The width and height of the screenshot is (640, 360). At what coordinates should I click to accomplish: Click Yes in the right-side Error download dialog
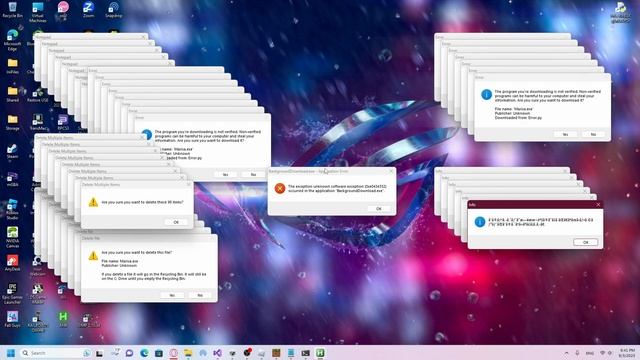click(x=565, y=134)
